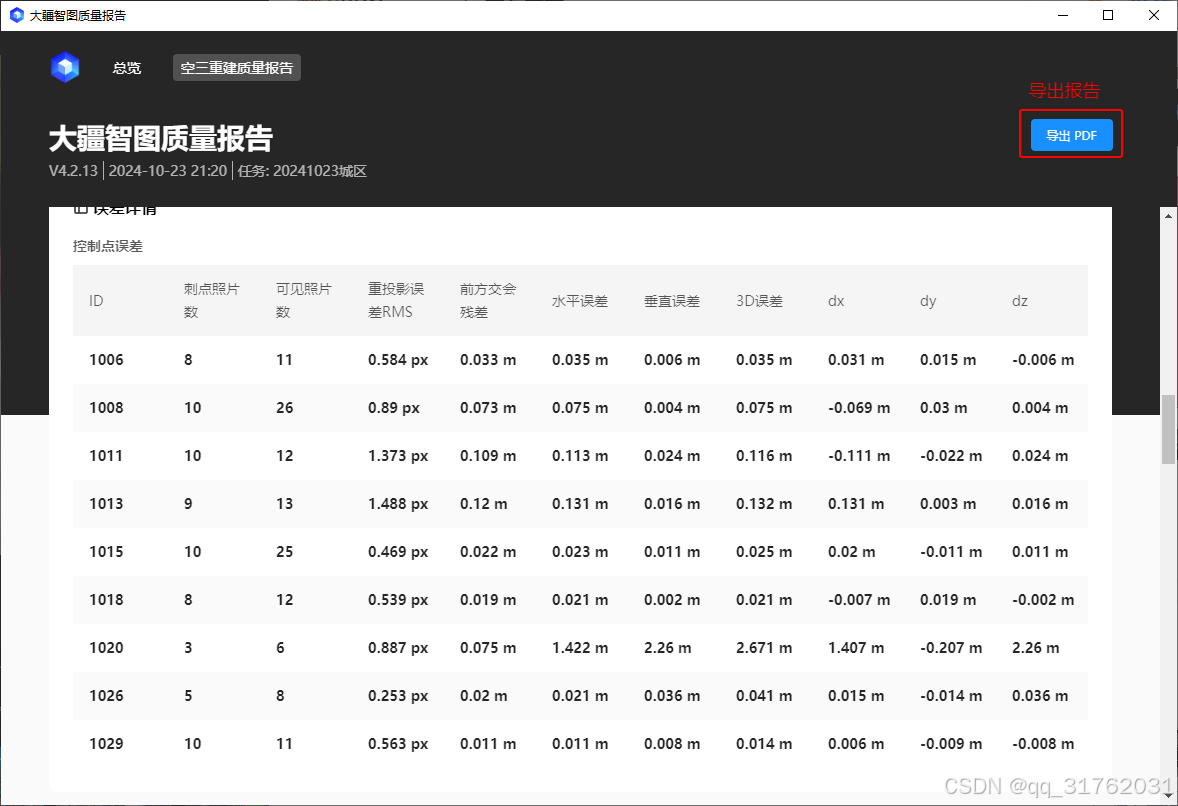
Task: Click the 0.014 m 3D error value
Action: (764, 744)
